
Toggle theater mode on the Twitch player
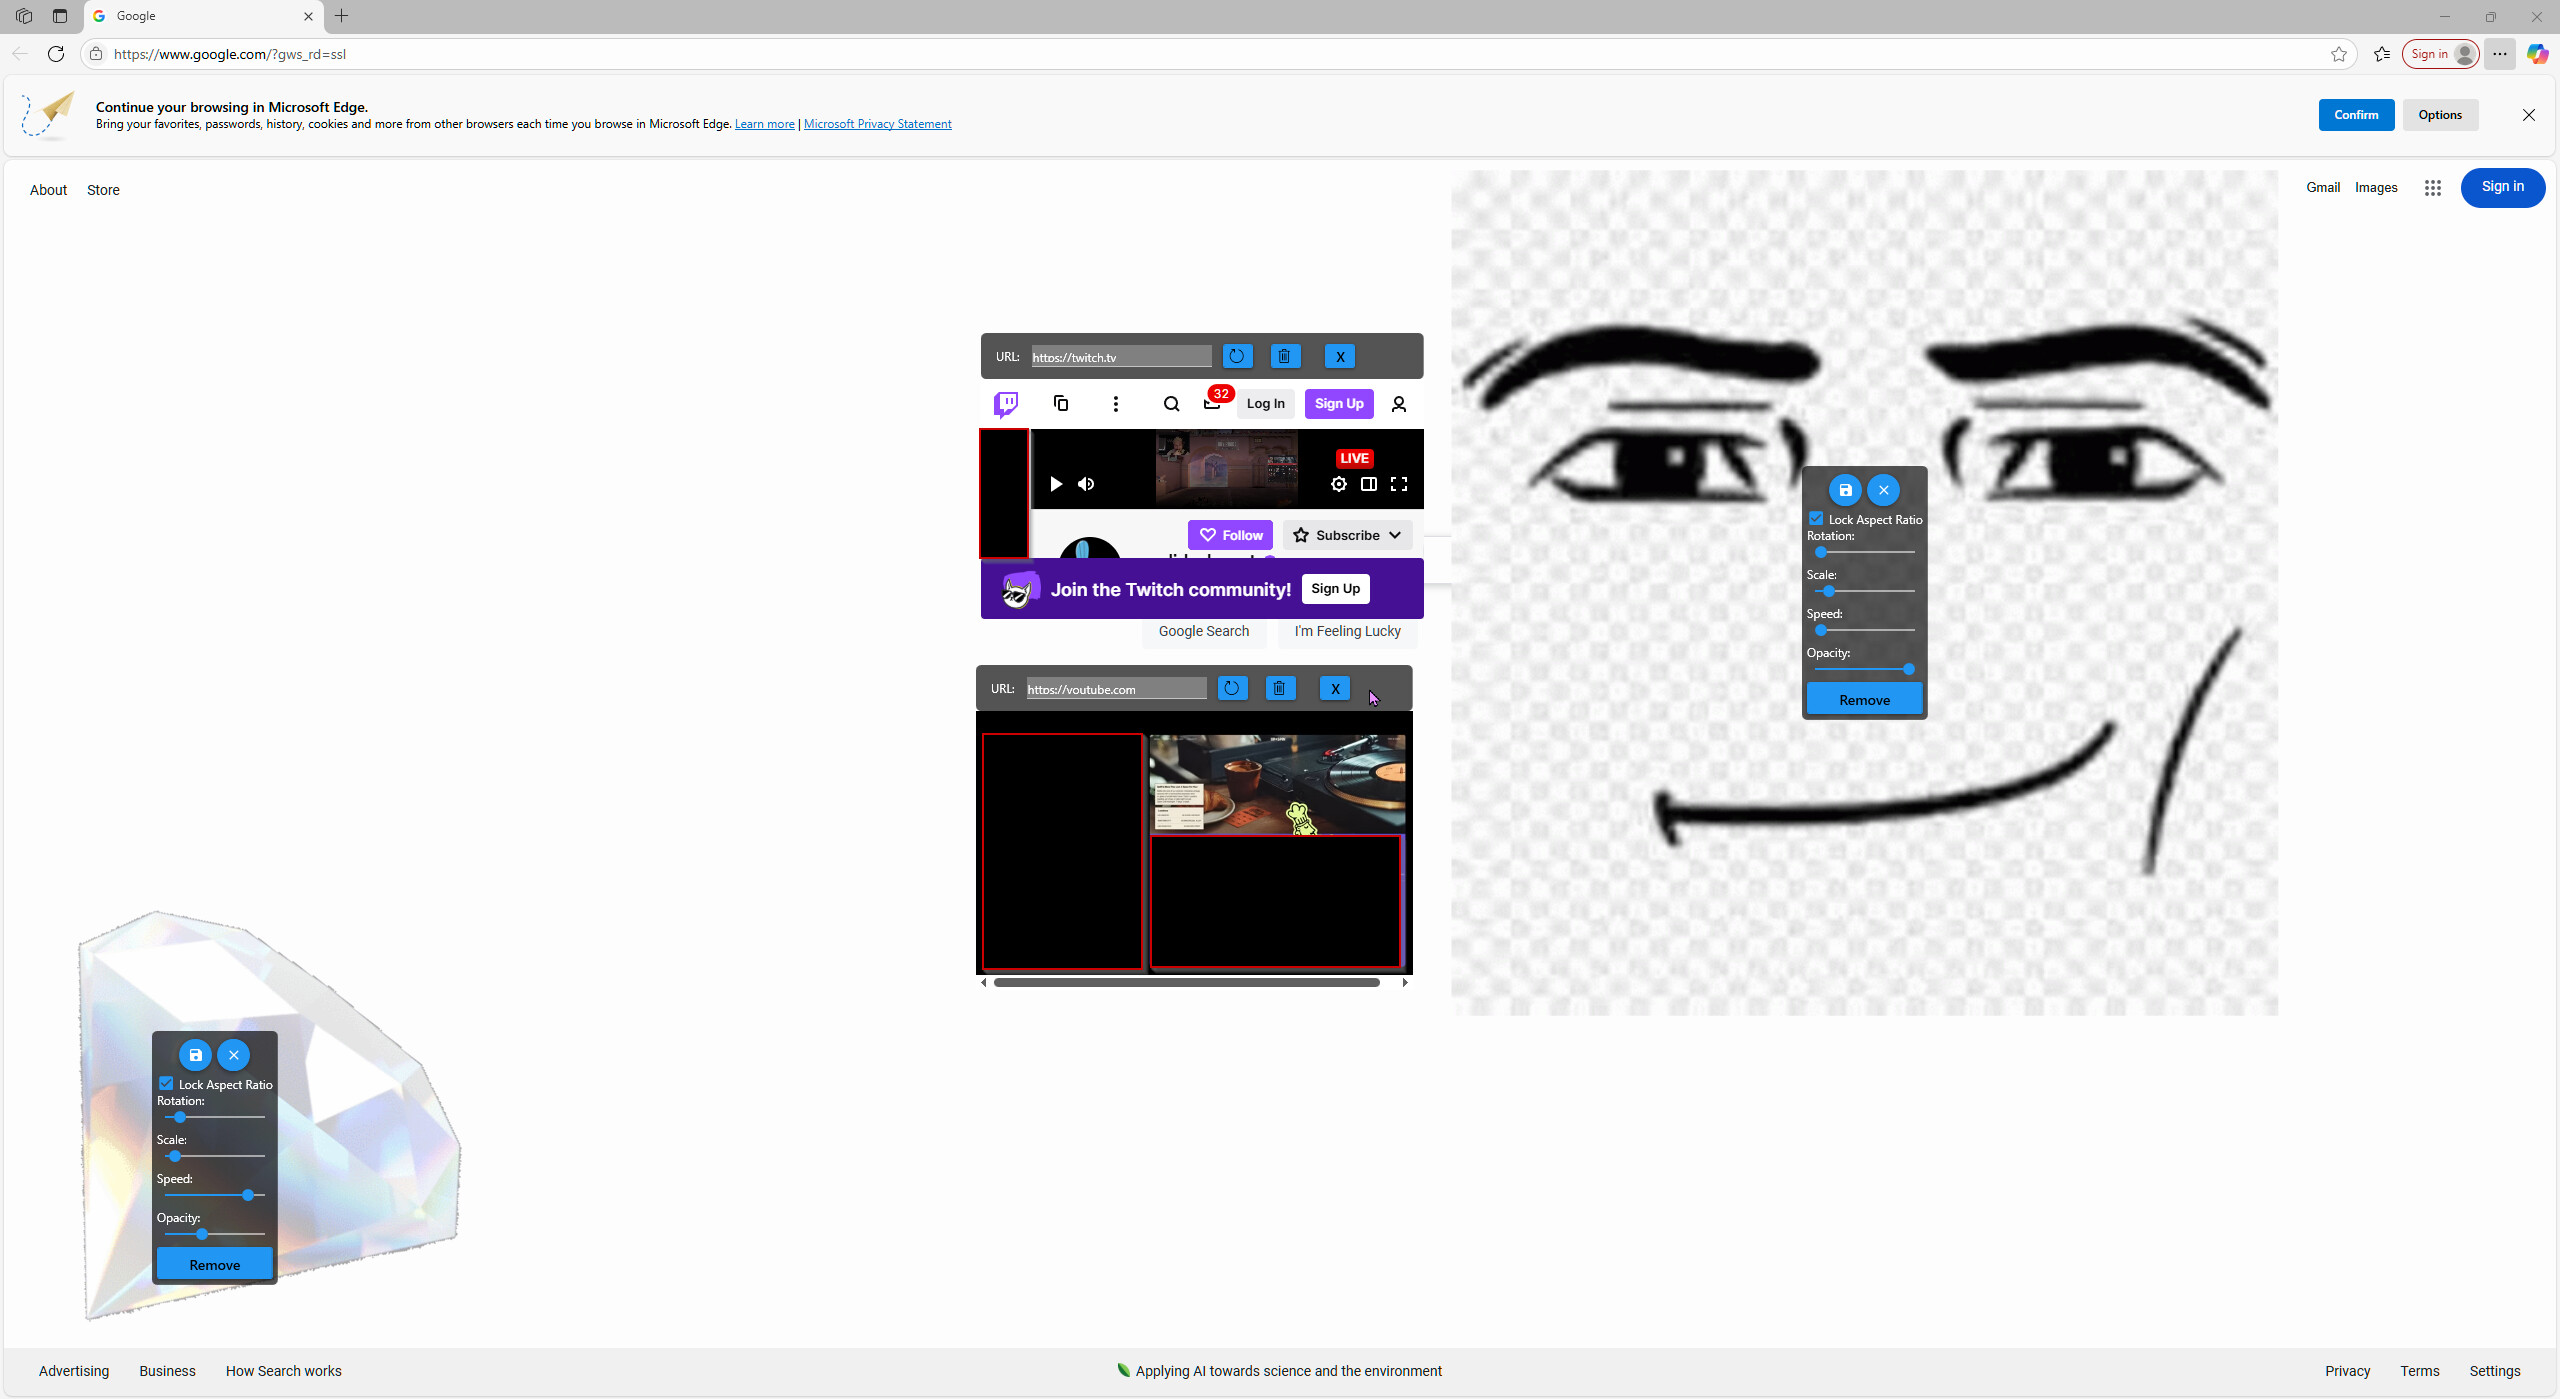point(1369,484)
